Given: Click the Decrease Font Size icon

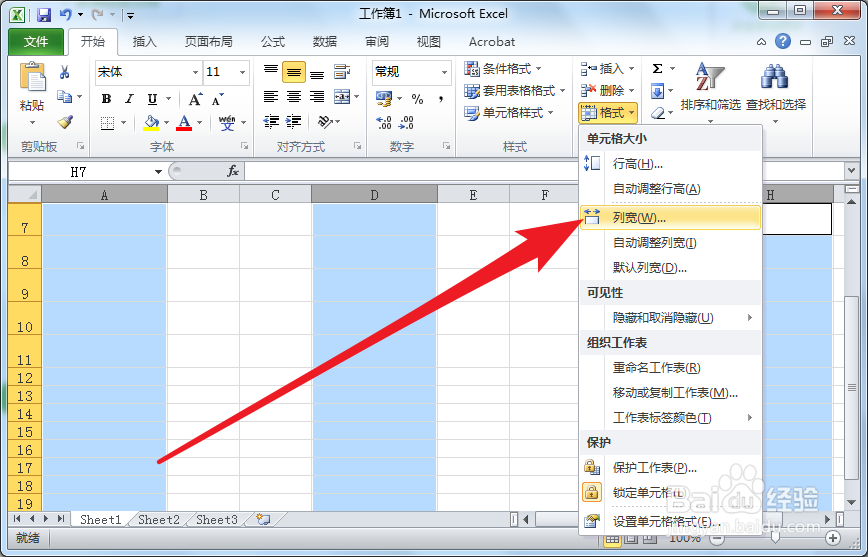Looking at the screenshot, I should pyautogui.click(x=218, y=99).
